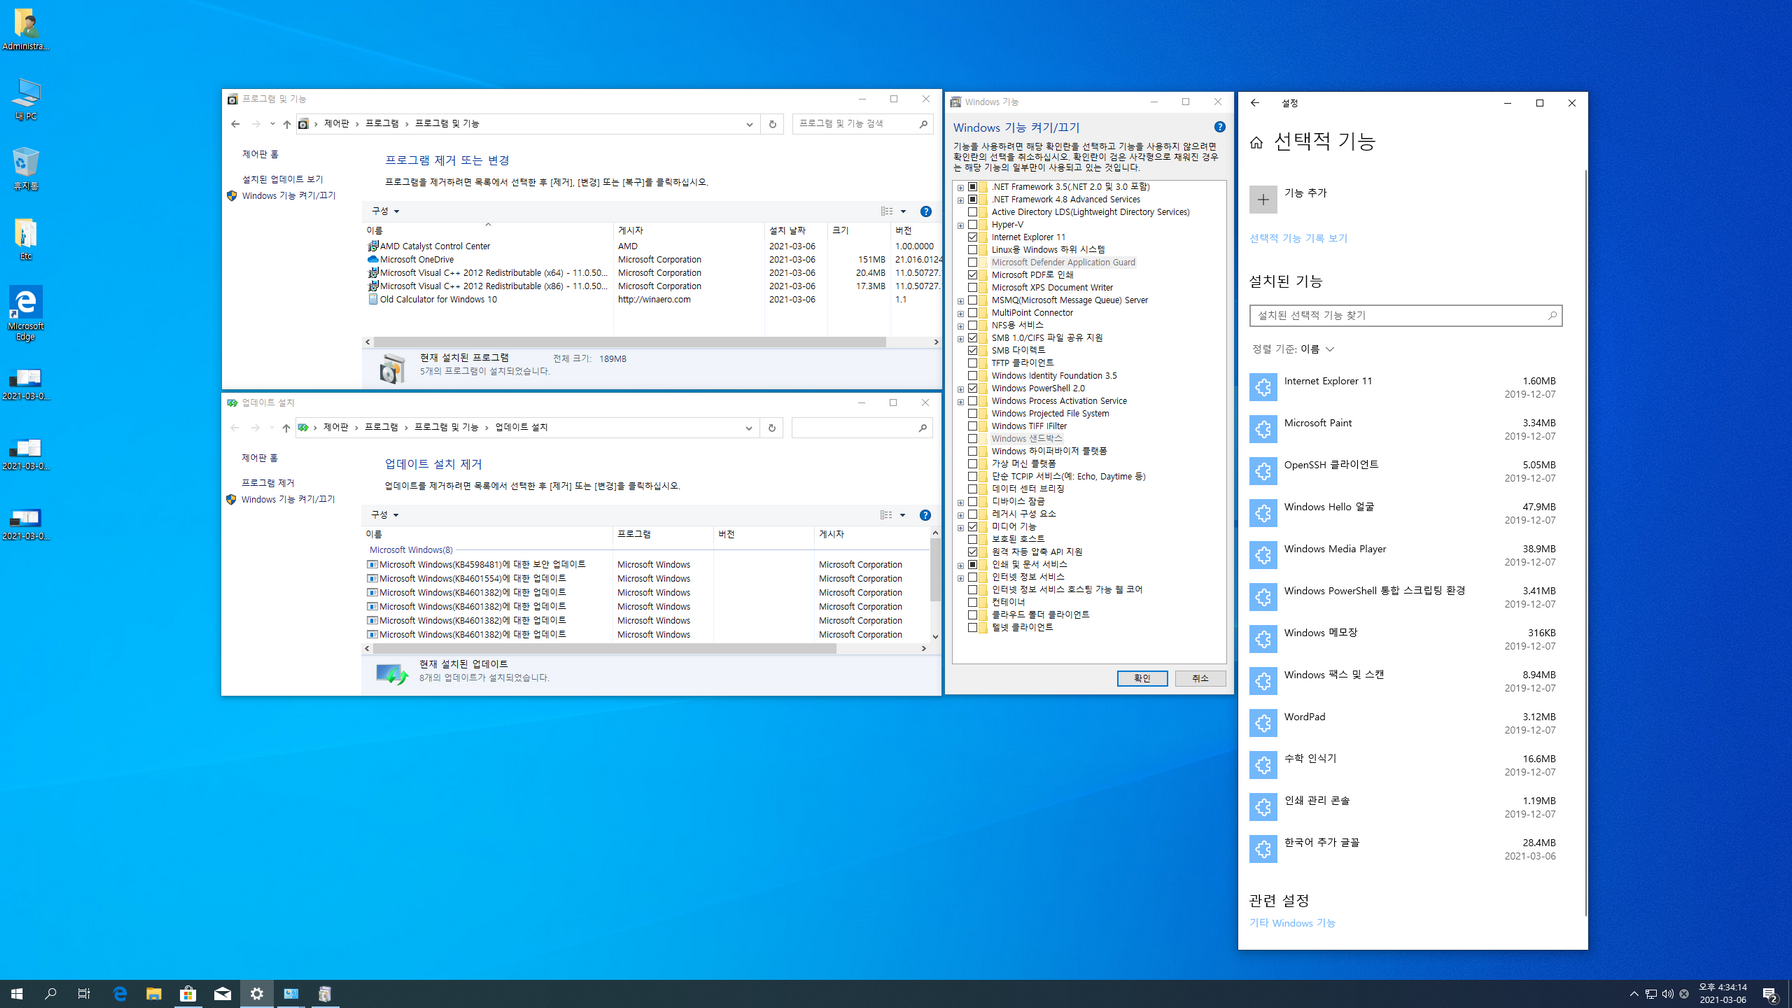The width and height of the screenshot is (1792, 1008).
Task: Focus 프로그램 및 기능 검색 box
Action: pos(862,124)
